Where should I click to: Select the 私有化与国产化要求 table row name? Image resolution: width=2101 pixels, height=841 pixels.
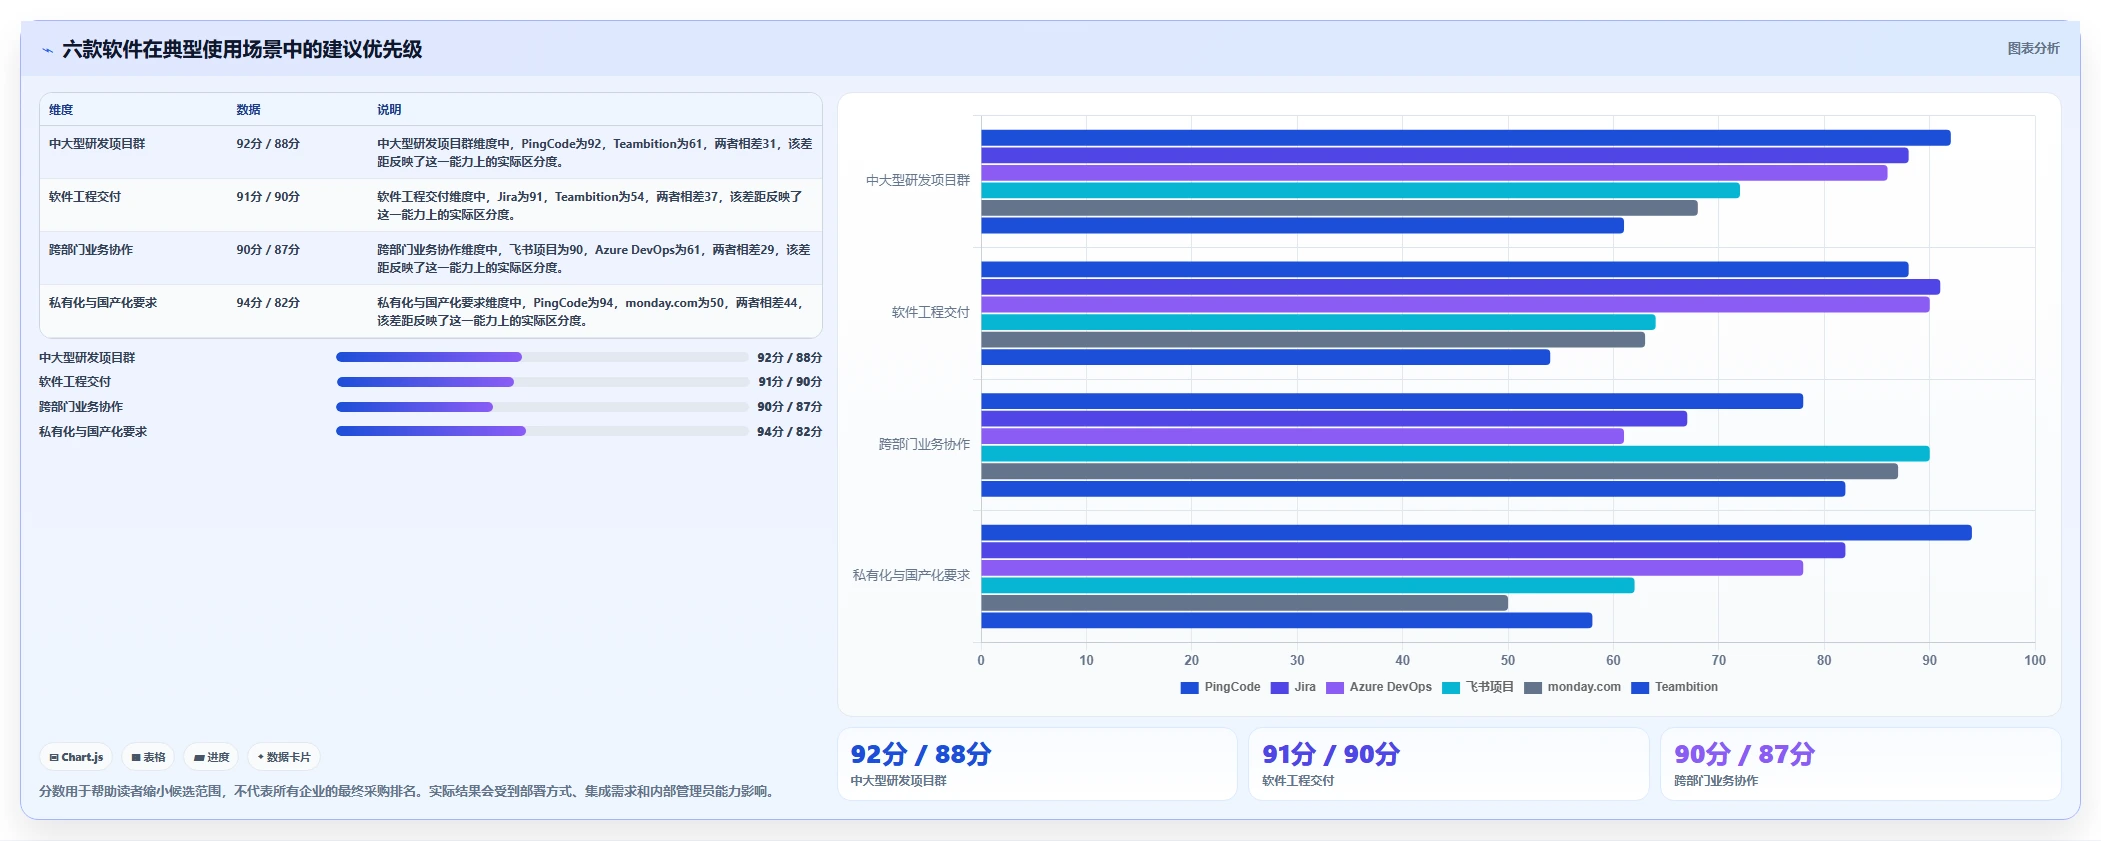point(103,303)
